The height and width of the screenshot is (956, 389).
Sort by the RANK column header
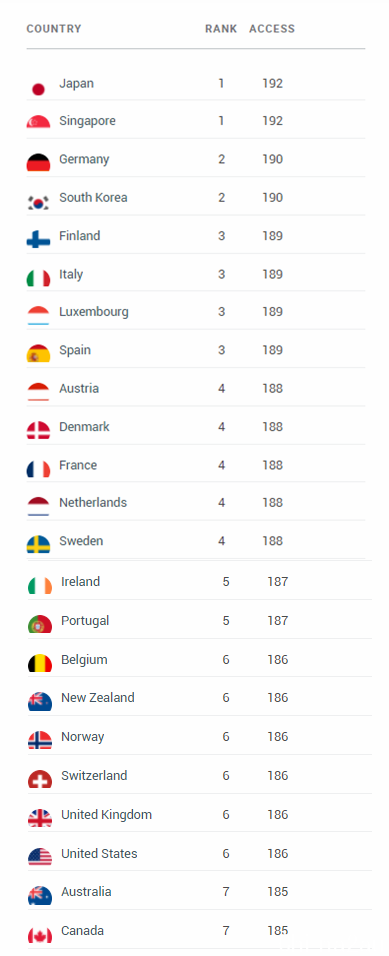(x=221, y=29)
